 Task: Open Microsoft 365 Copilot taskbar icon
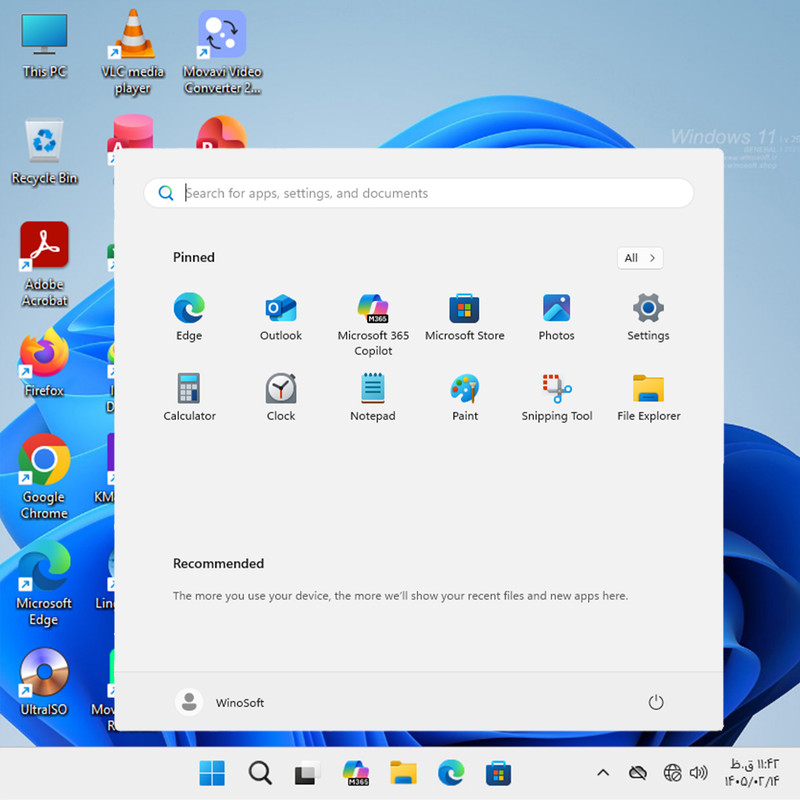coord(356,773)
